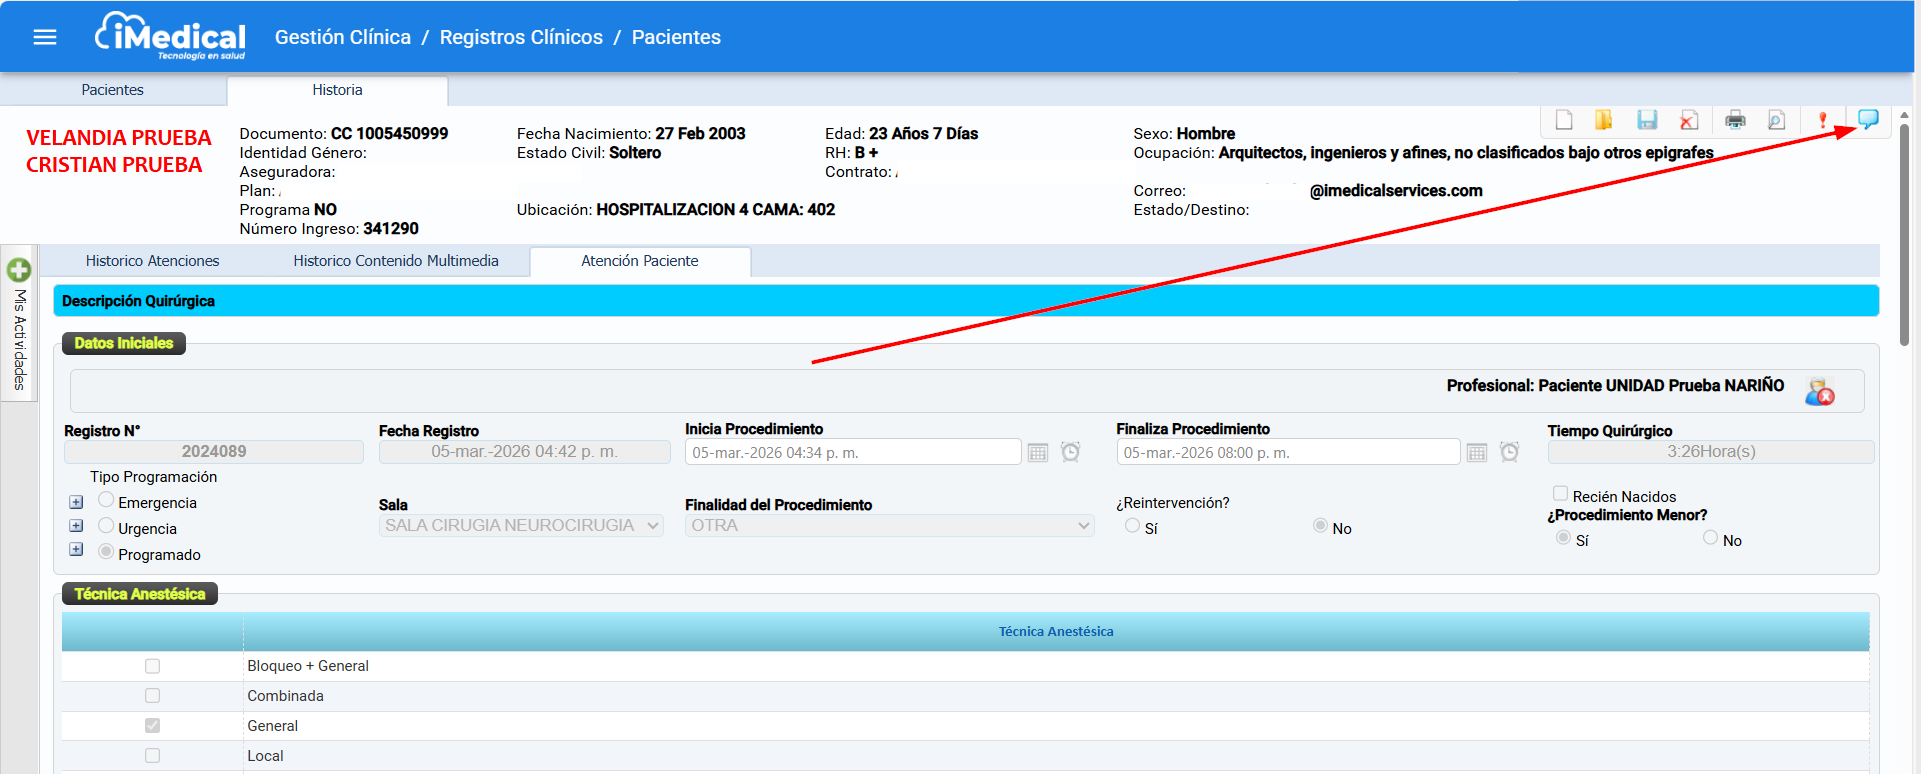Open the speech bubble comments icon
1921x774 pixels.
point(1867,120)
